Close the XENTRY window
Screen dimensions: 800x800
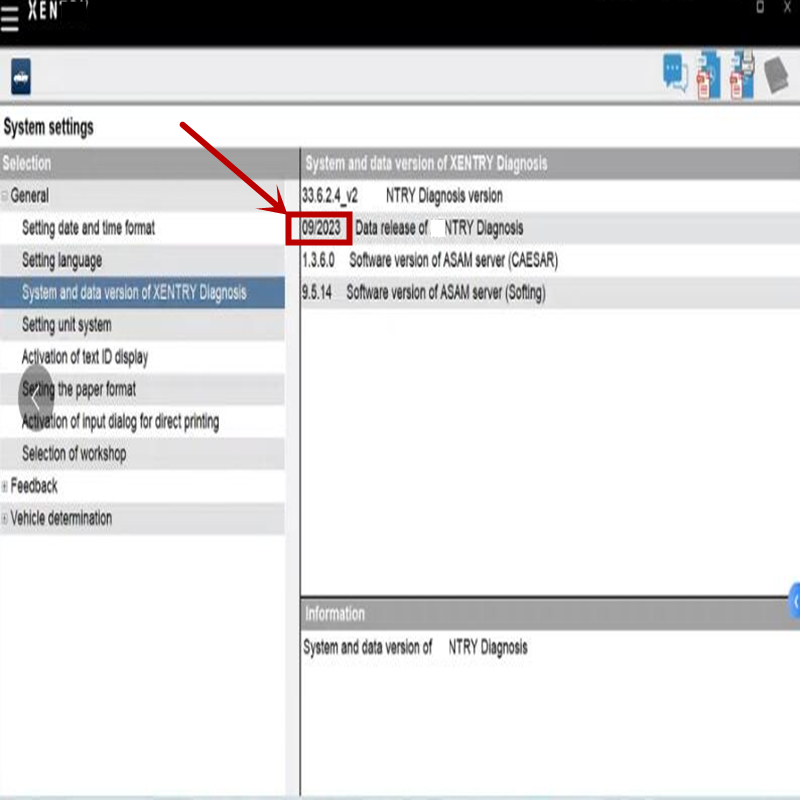click(x=788, y=7)
